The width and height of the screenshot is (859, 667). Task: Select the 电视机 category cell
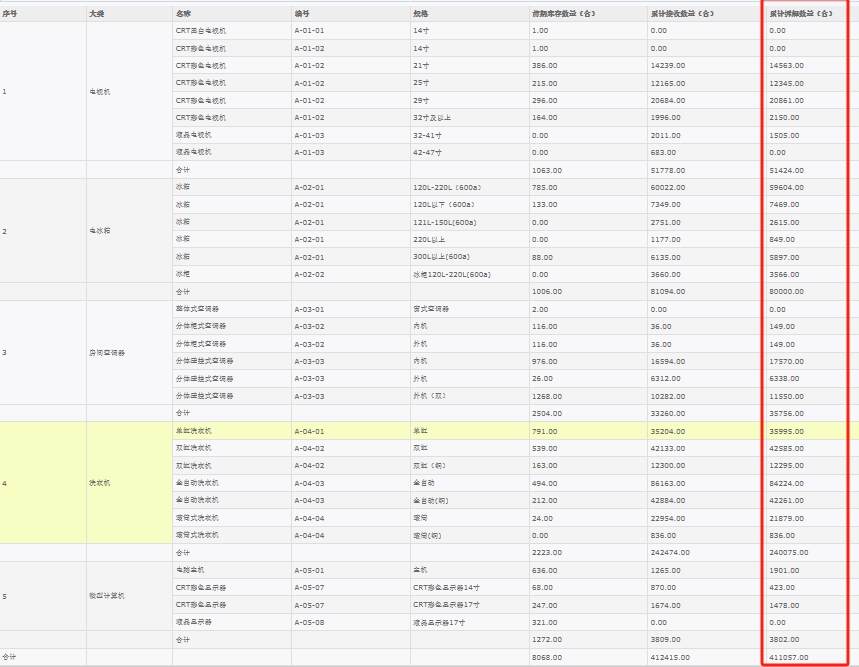click(x=100, y=92)
